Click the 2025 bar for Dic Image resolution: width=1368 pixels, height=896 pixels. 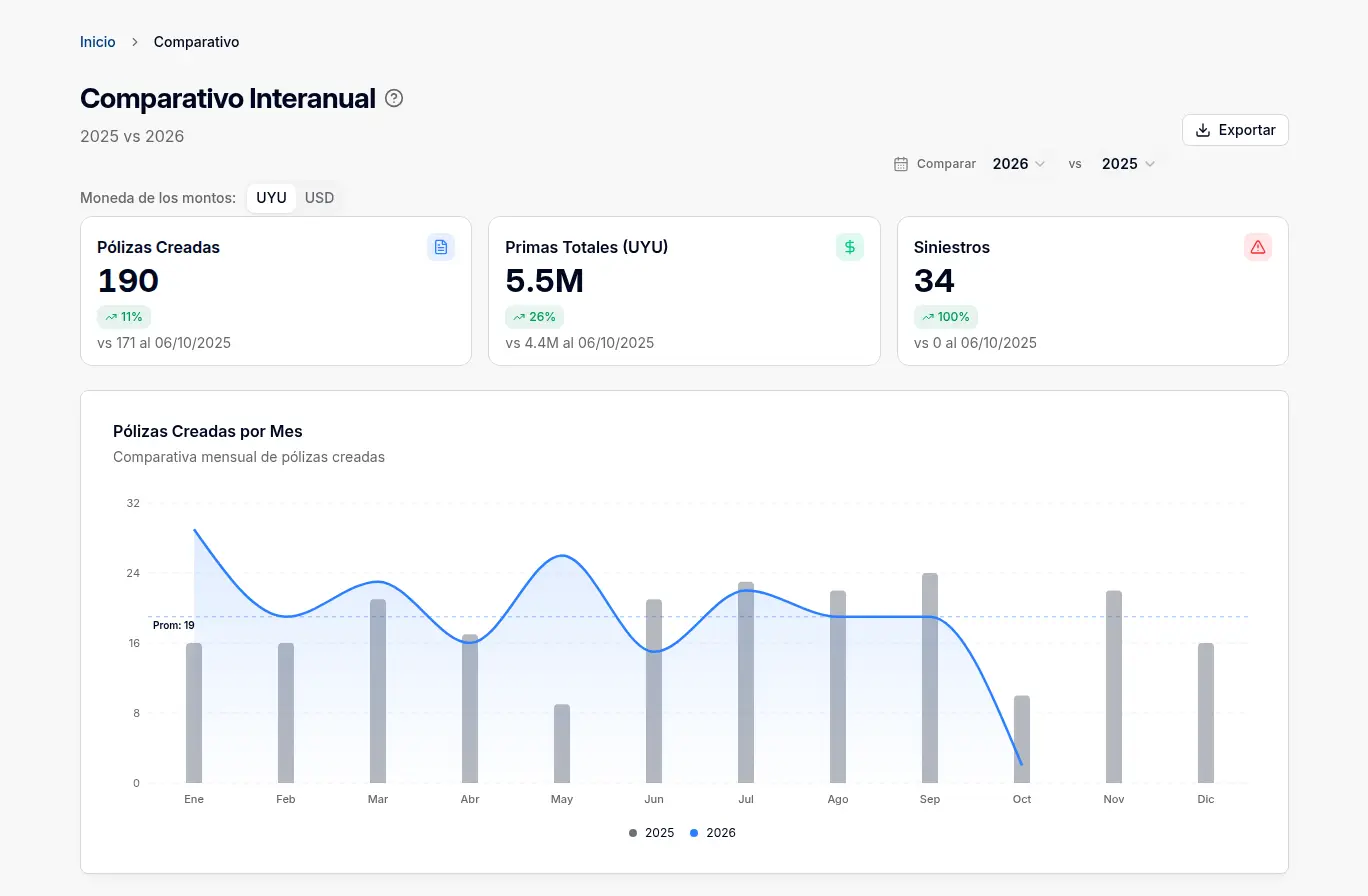pyautogui.click(x=1206, y=713)
